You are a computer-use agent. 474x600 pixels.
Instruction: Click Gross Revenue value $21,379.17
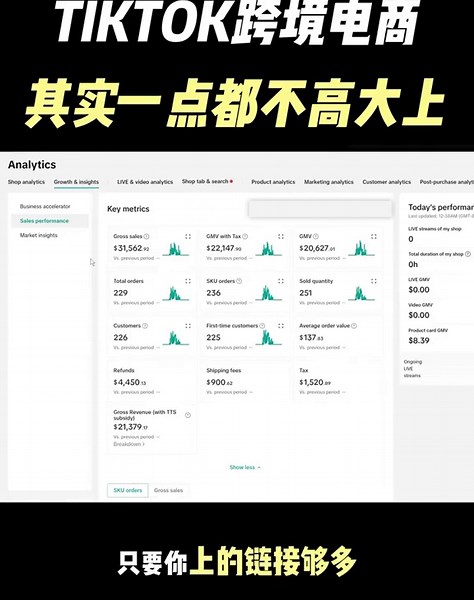(x=130, y=427)
